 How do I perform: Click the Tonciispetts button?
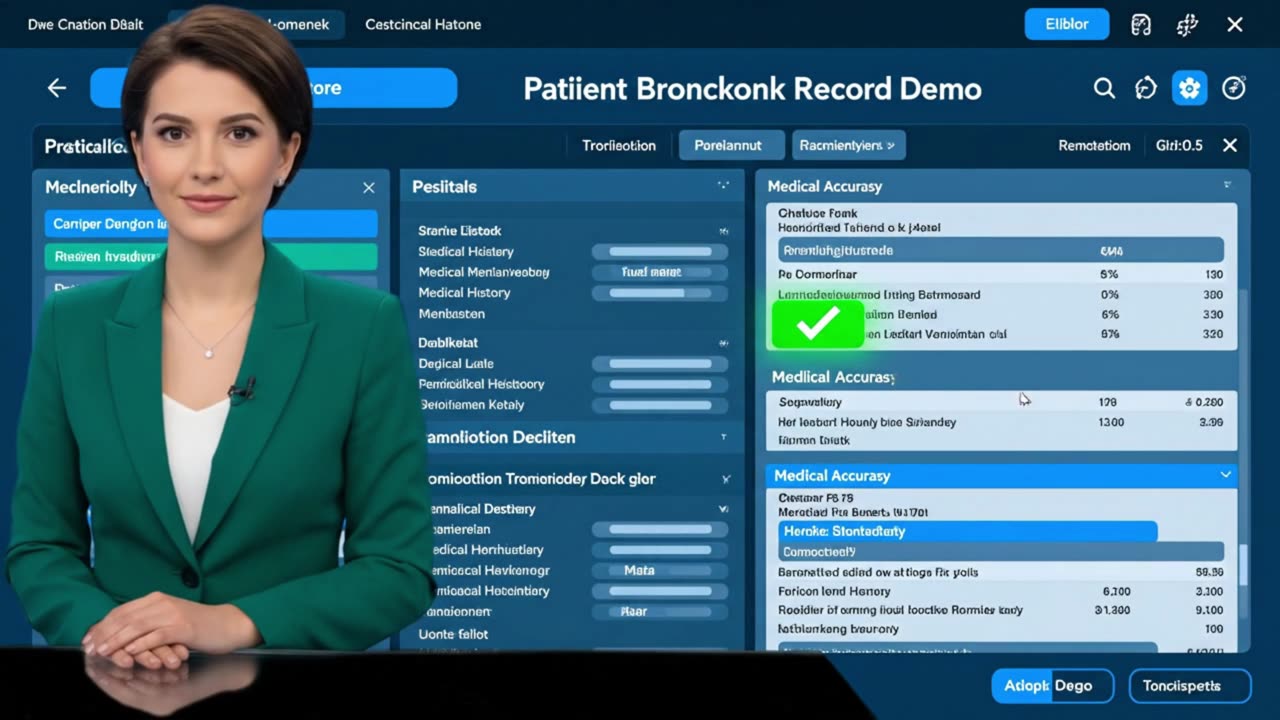point(1189,686)
